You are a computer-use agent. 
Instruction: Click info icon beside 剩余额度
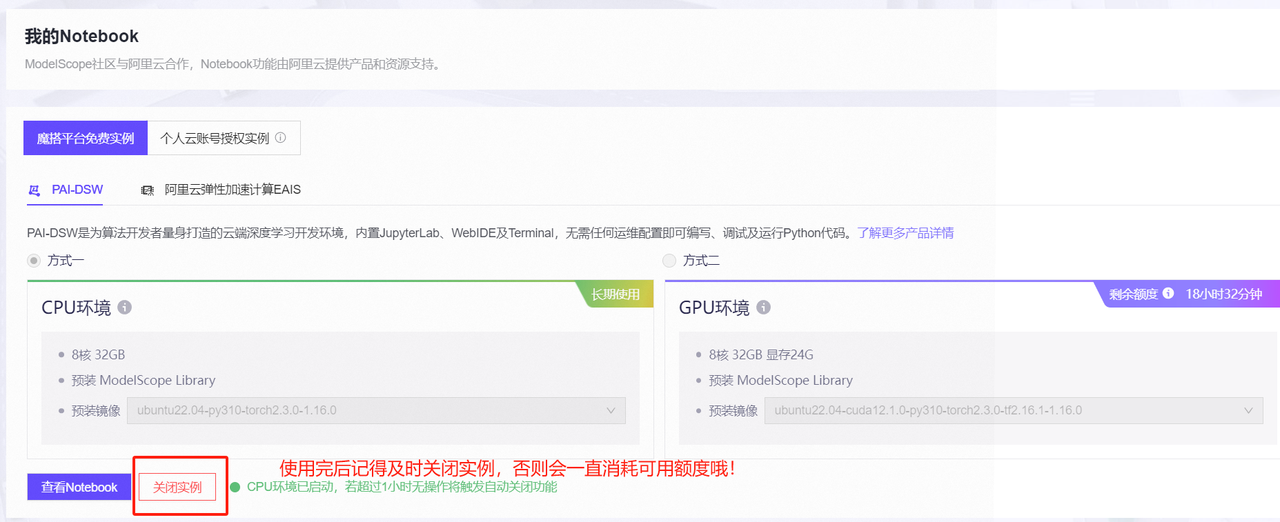tap(1168, 294)
